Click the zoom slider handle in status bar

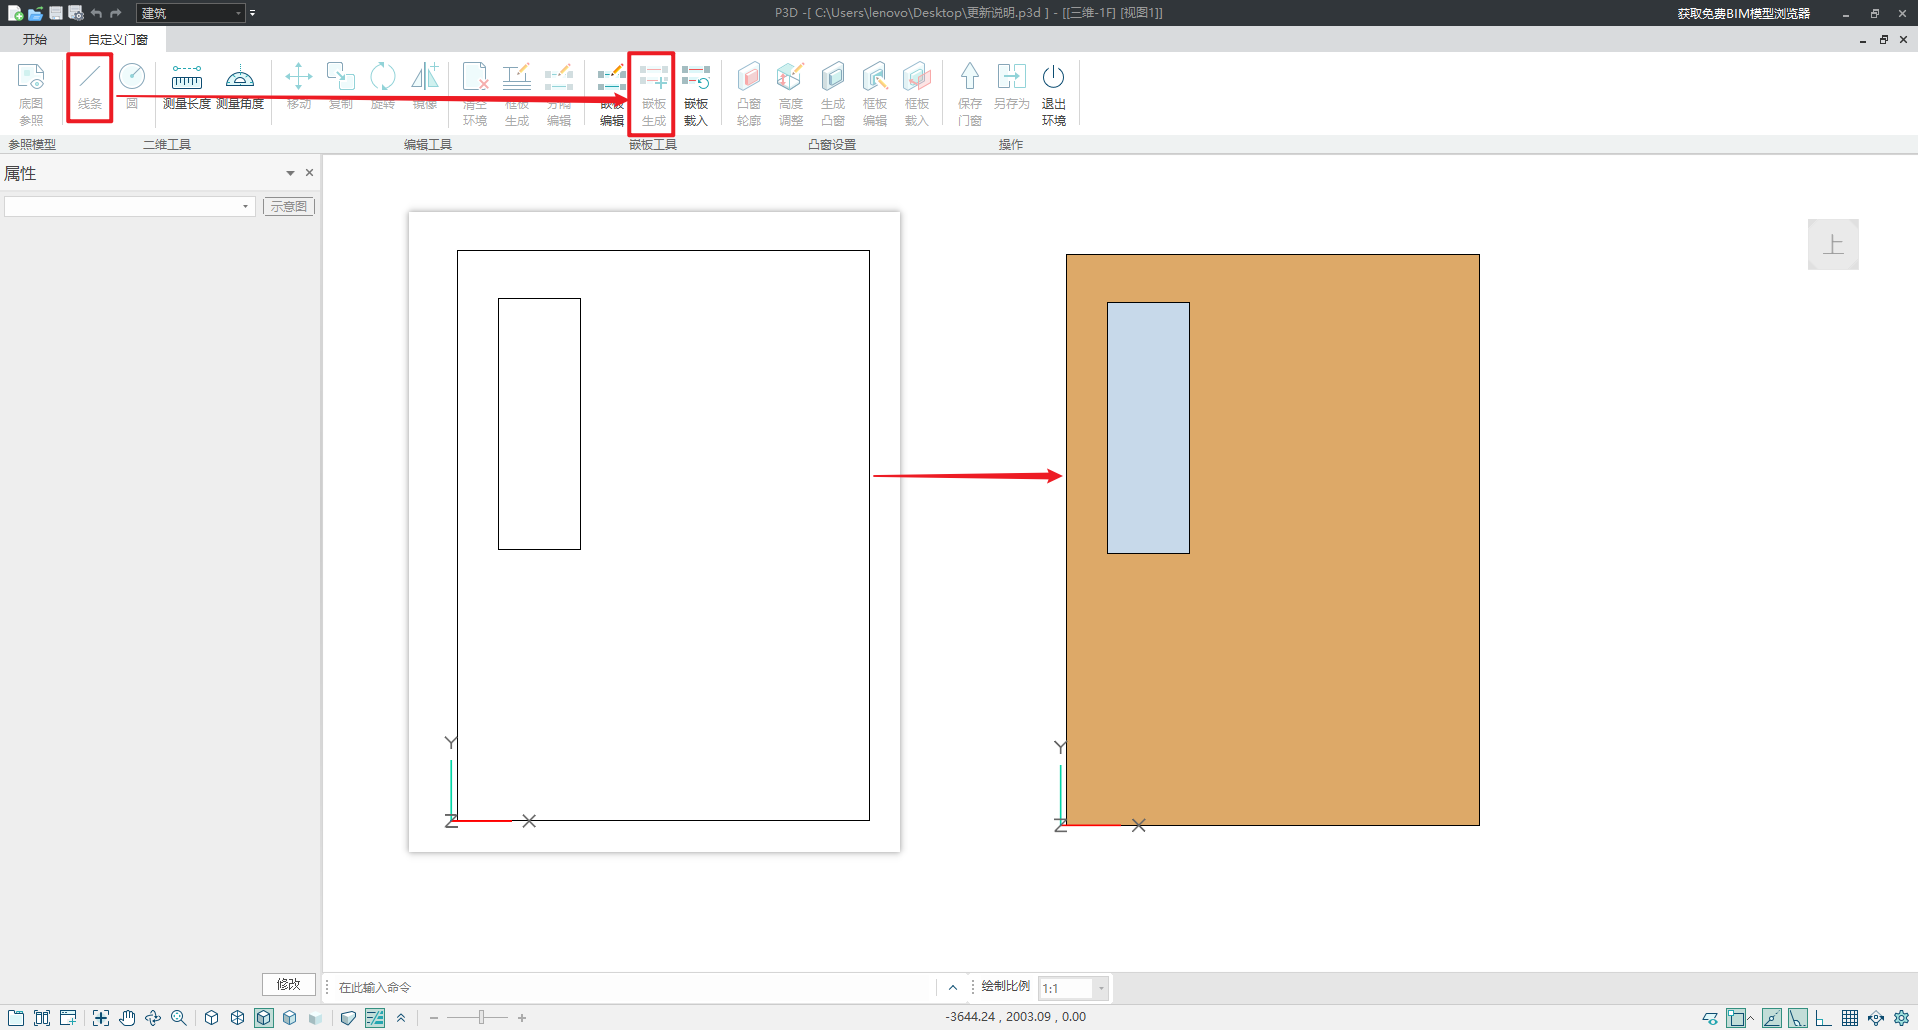pos(481,1018)
